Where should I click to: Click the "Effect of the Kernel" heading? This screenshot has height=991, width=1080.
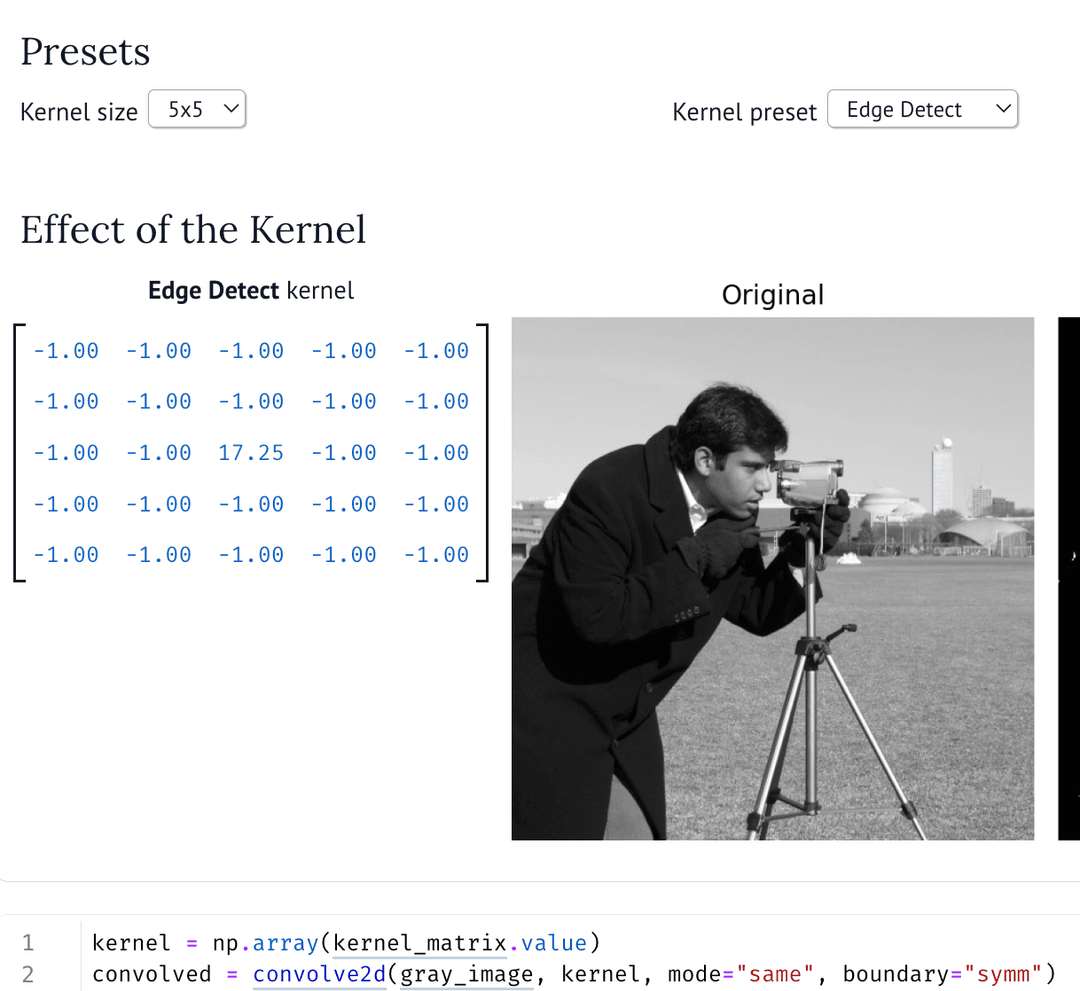coord(193,229)
